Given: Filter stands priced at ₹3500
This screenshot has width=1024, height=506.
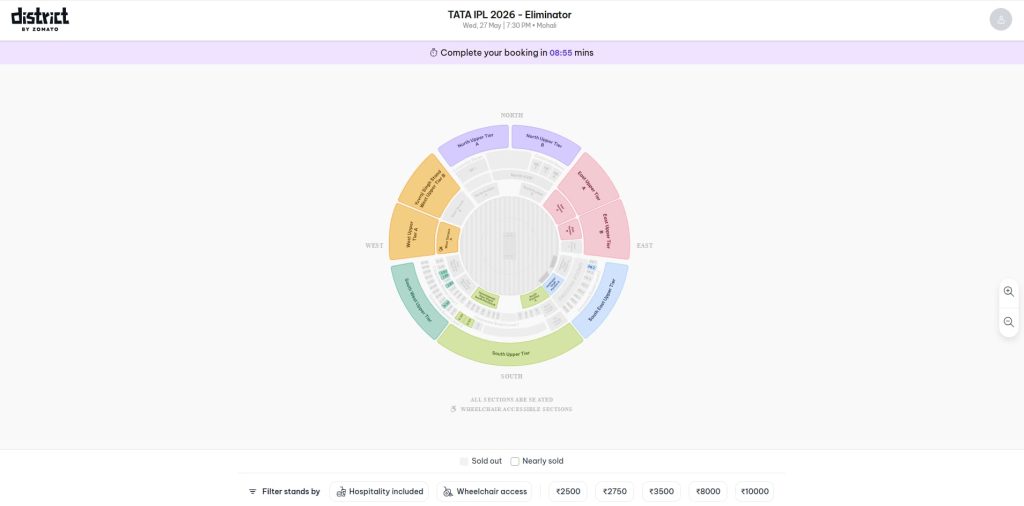Looking at the screenshot, I should pos(662,492).
